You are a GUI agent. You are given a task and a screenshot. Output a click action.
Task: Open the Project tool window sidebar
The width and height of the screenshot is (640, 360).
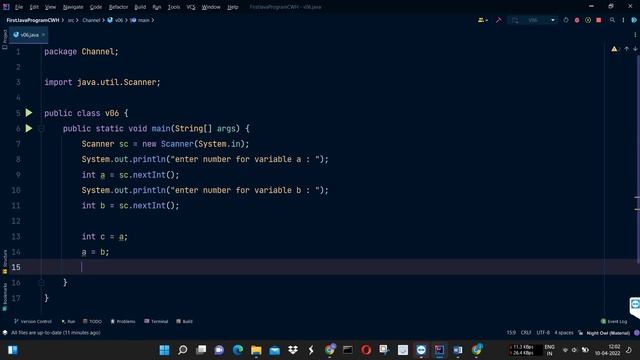(4, 39)
